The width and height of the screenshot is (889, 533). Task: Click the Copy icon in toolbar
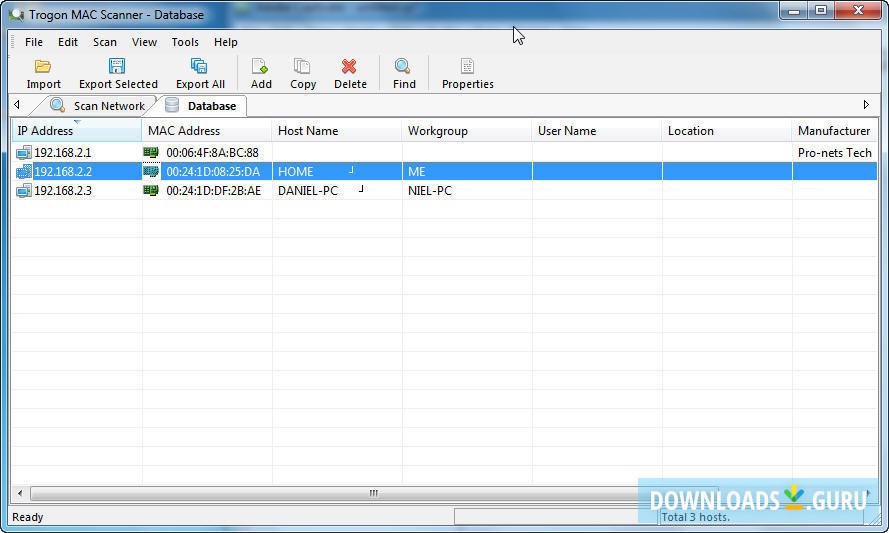(302, 66)
